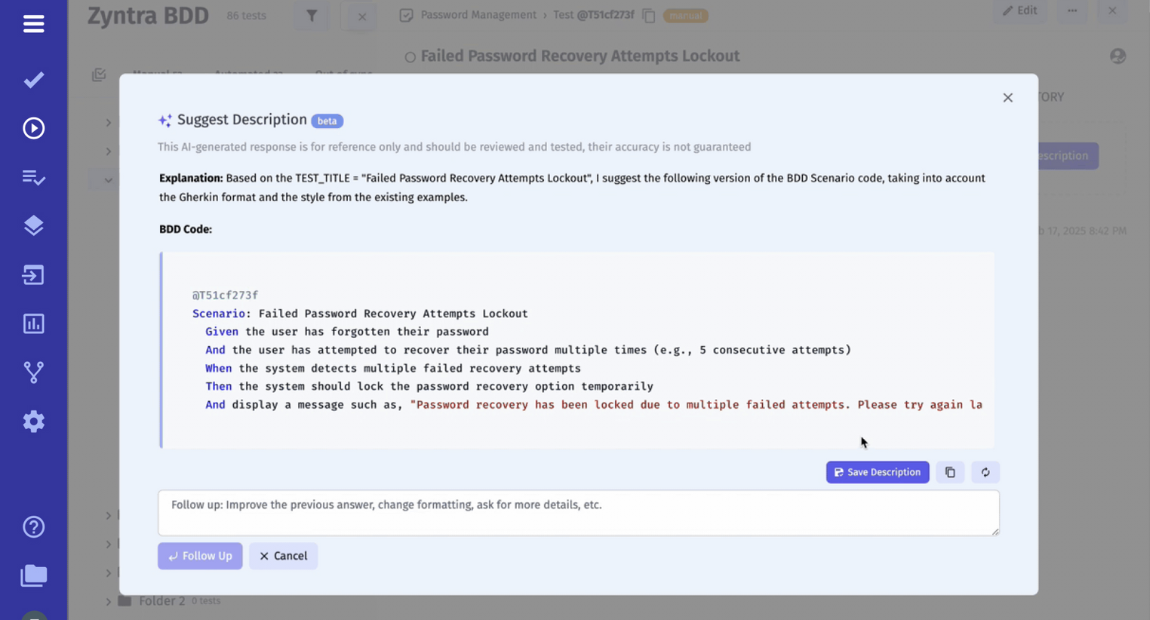Open the Settings gear in the sidebar

[x=33, y=421]
